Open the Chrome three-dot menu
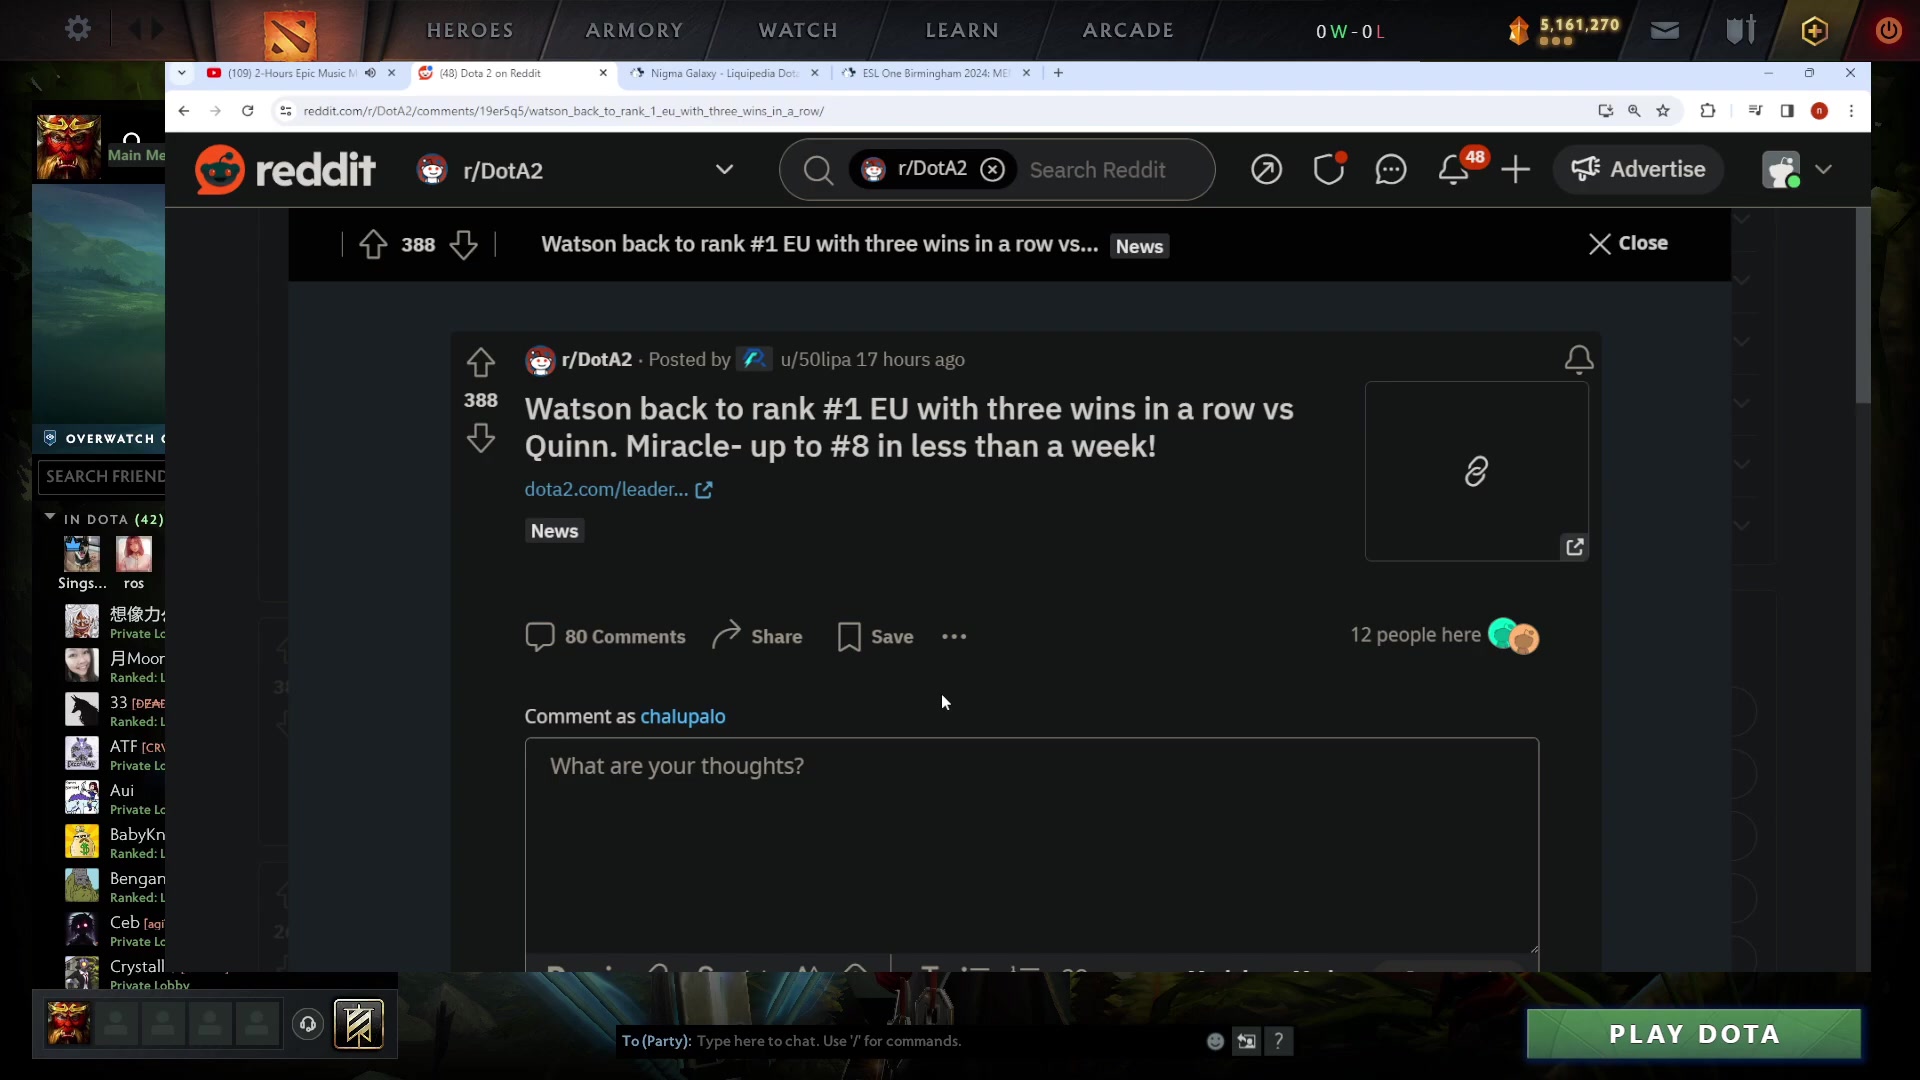This screenshot has height=1080, width=1920. pyautogui.click(x=1851, y=111)
